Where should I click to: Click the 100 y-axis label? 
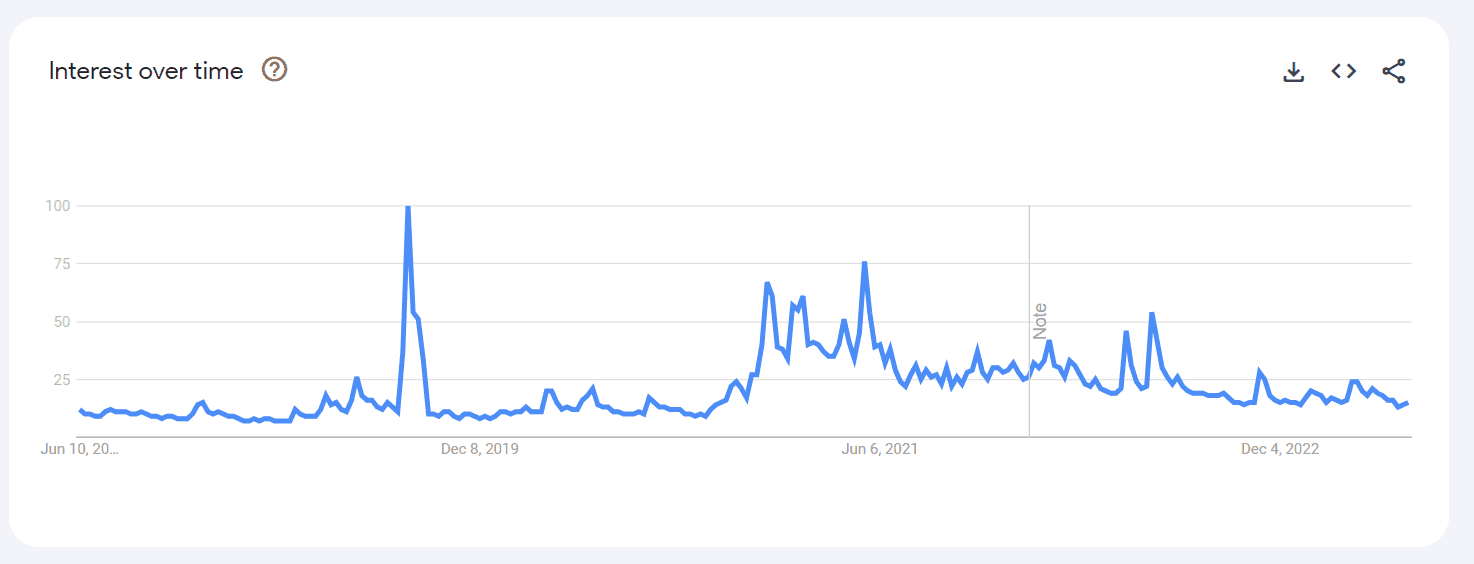point(58,206)
